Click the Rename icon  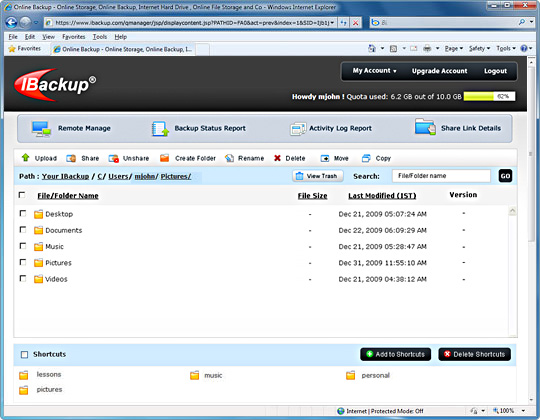[x=229, y=158]
